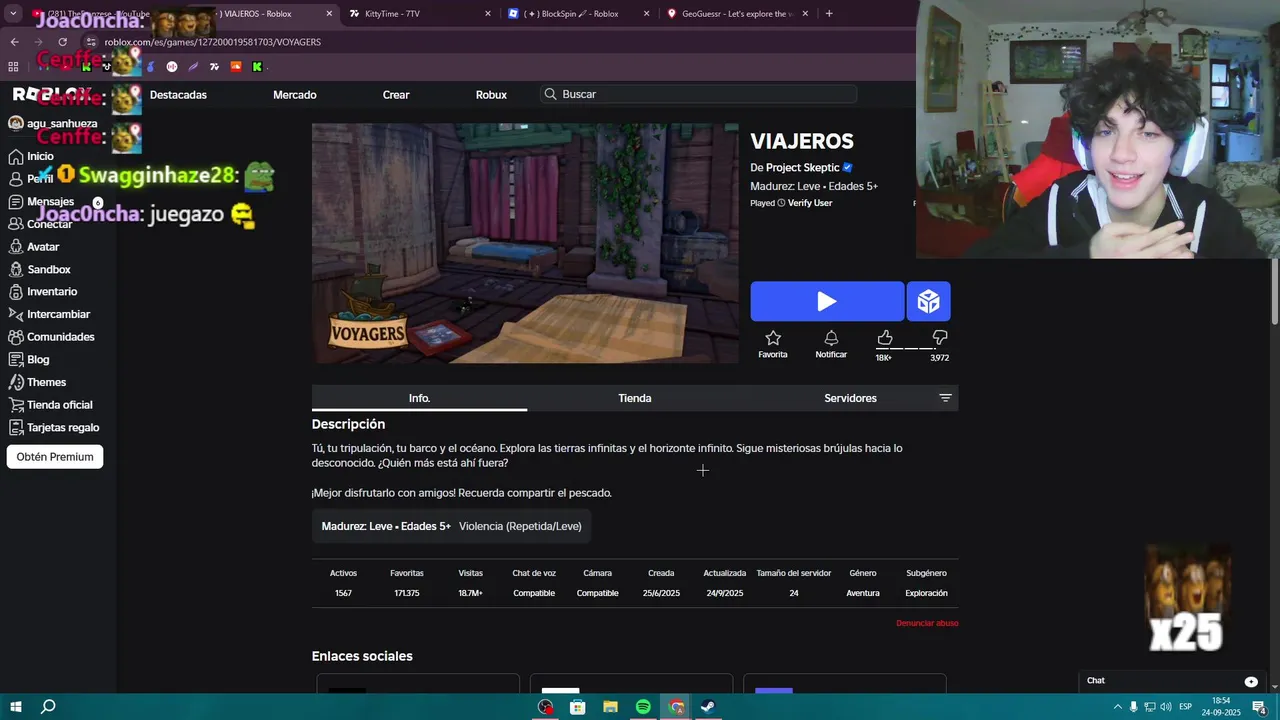Open the server filter icon next to Servidores
Screen dimensions: 1280x720
coord(945,398)
